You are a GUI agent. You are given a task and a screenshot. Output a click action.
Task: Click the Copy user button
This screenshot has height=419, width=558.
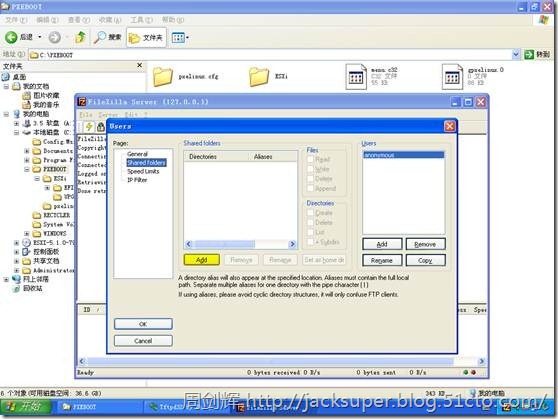coord(426,260)
